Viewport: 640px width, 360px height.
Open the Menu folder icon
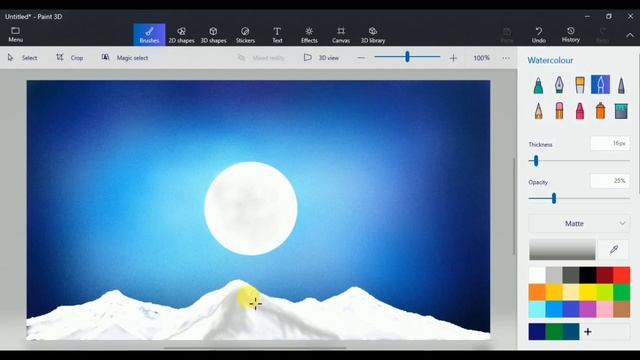click(16, 31)
